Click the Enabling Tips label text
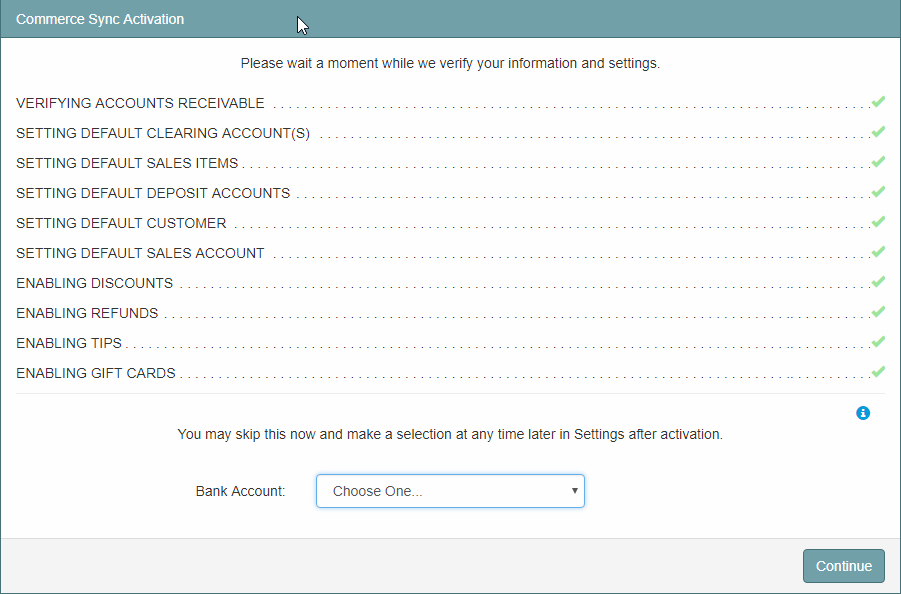This screenshot has height=594, width=901. tap(69, 344)
